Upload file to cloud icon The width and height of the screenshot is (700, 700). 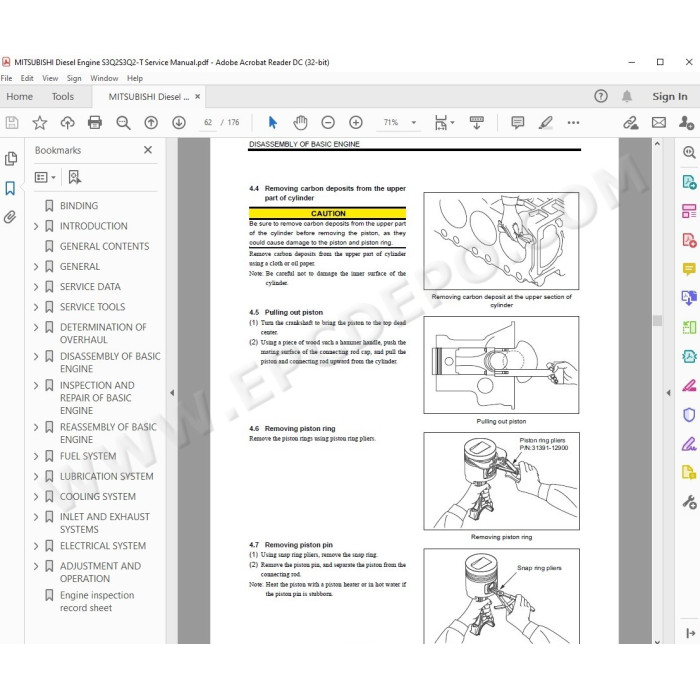click(x=67, y=122)
